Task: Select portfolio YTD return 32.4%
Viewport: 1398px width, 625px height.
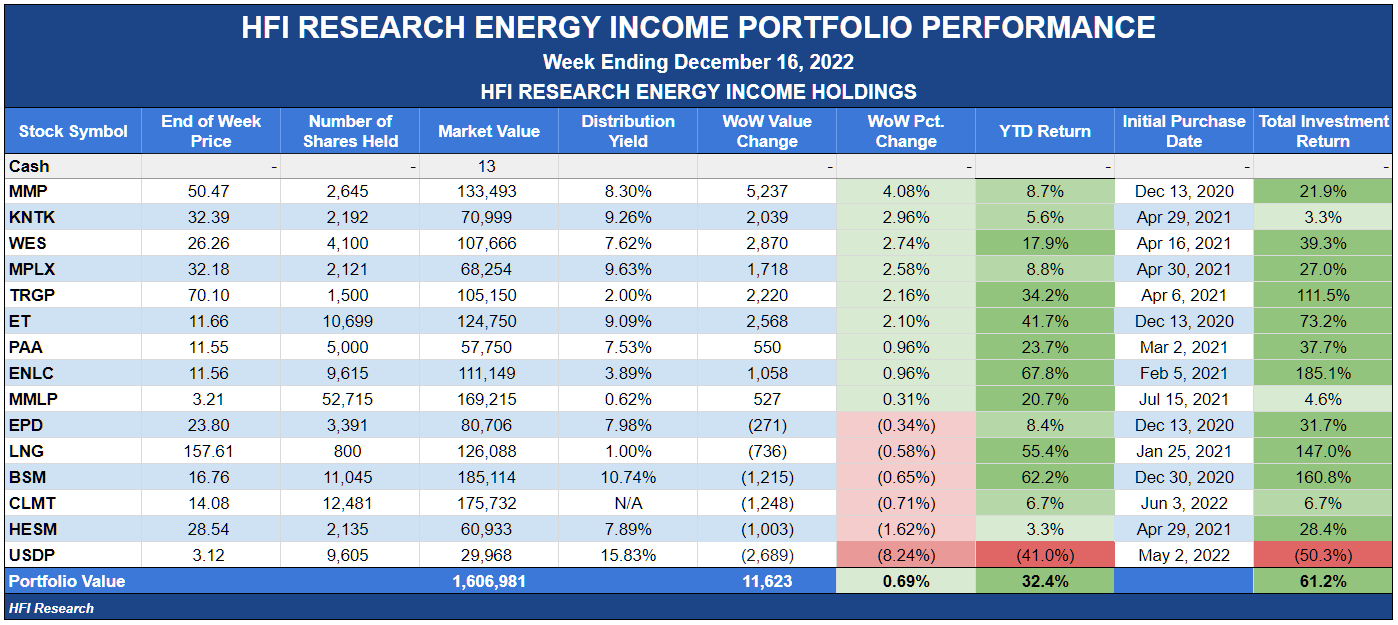Action: [1045, 581]
